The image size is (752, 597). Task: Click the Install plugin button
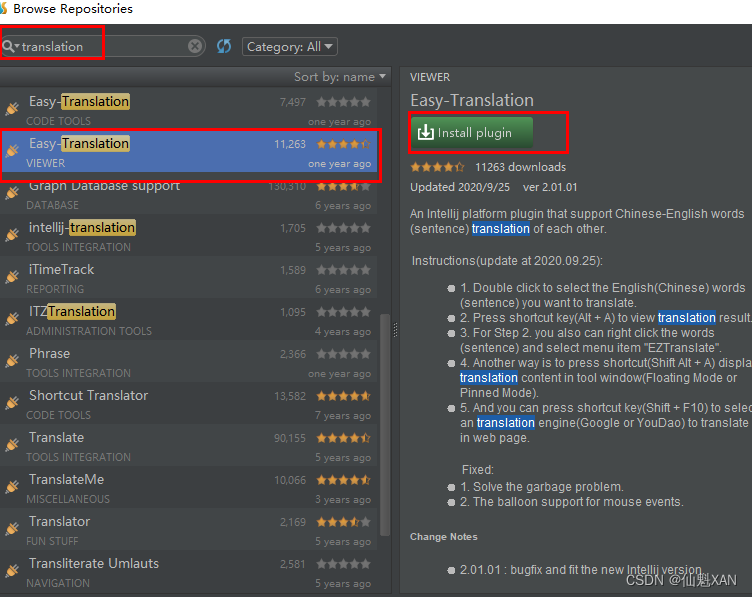pos(471,132)
